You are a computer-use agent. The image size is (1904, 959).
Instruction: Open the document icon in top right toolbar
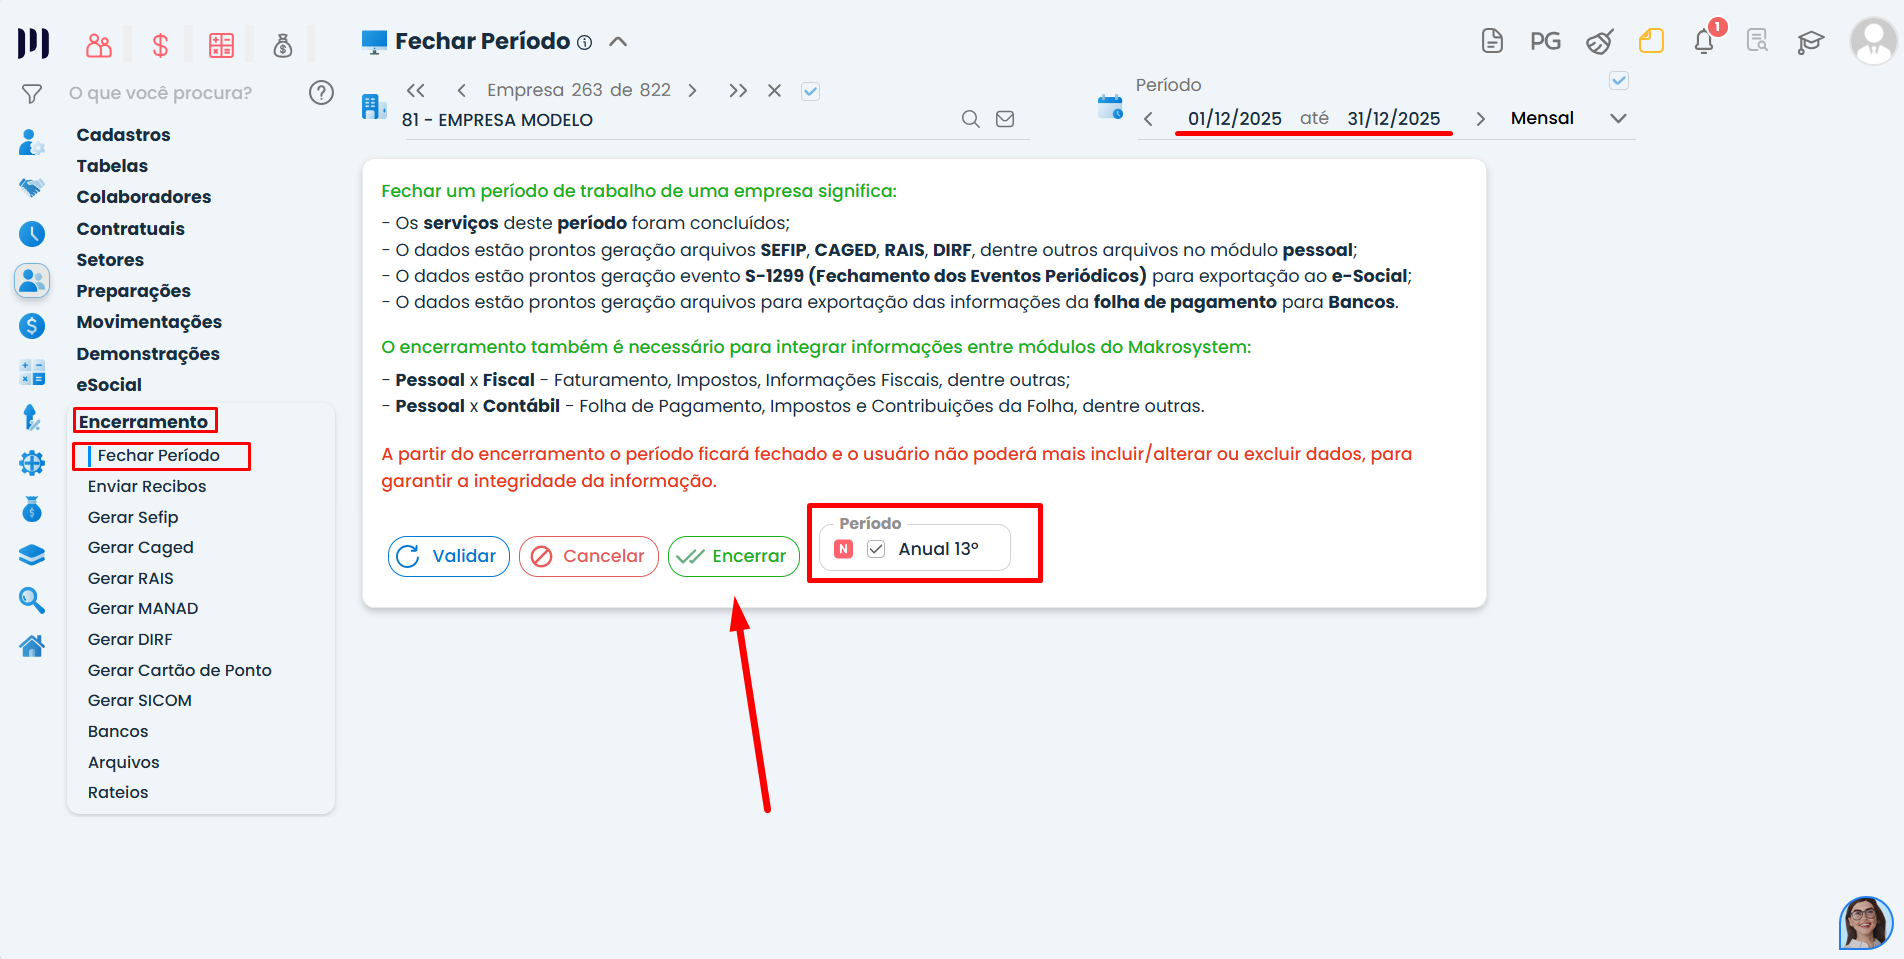point(1492,41)
